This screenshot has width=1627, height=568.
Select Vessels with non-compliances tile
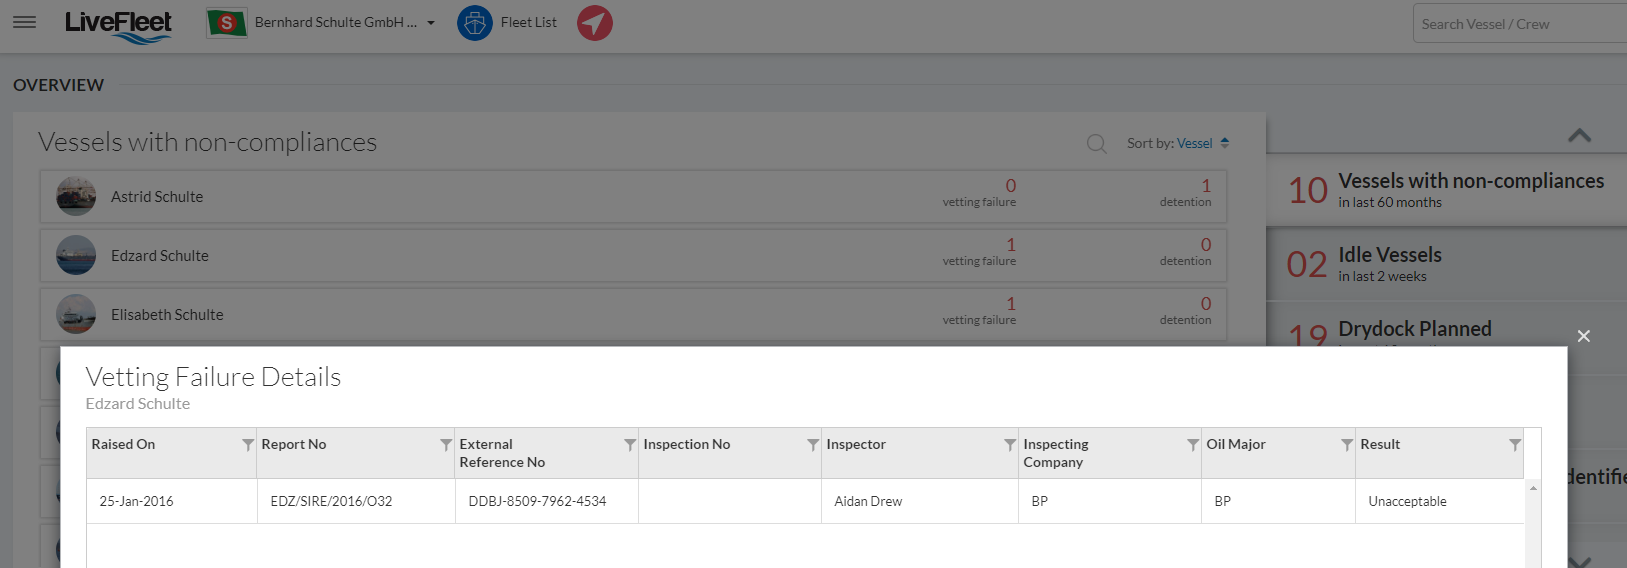(x=1446, y=189)
